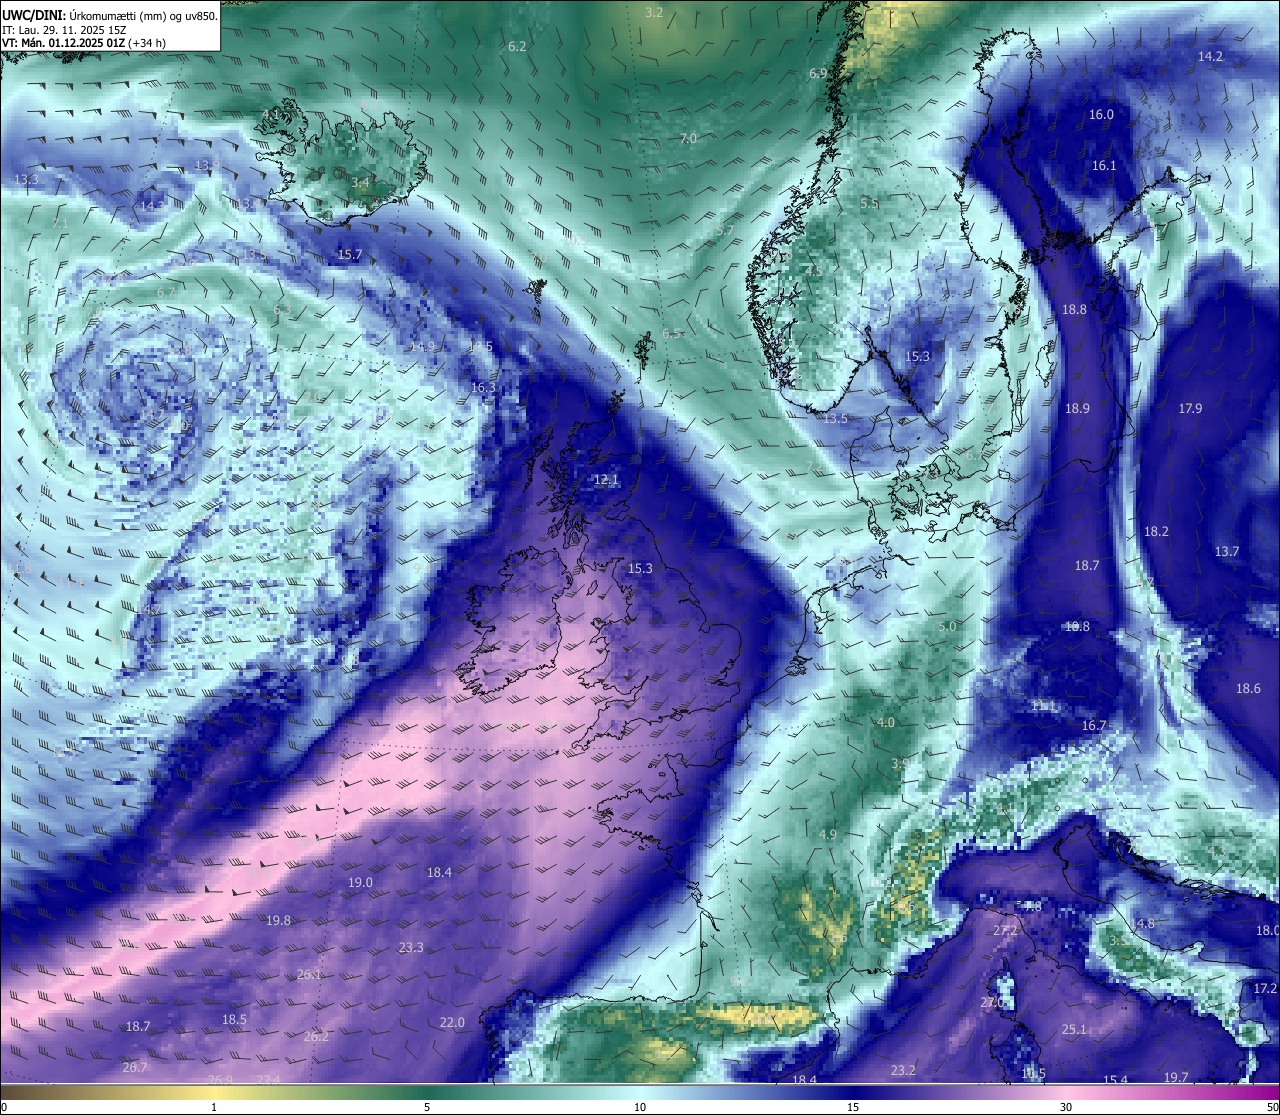Click the 14.2 value in top right

tap(1210, 57)
